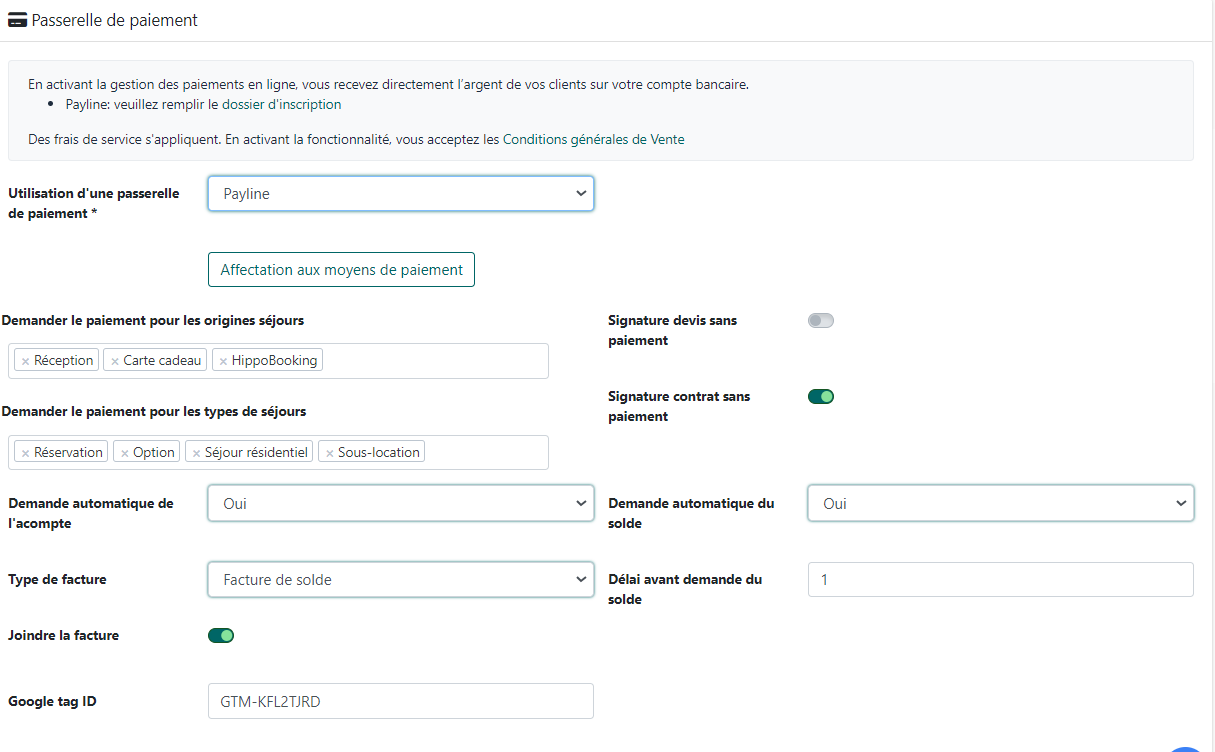
Task: Click the Délai avant demande du solde field
Action: click(1000, 580)
